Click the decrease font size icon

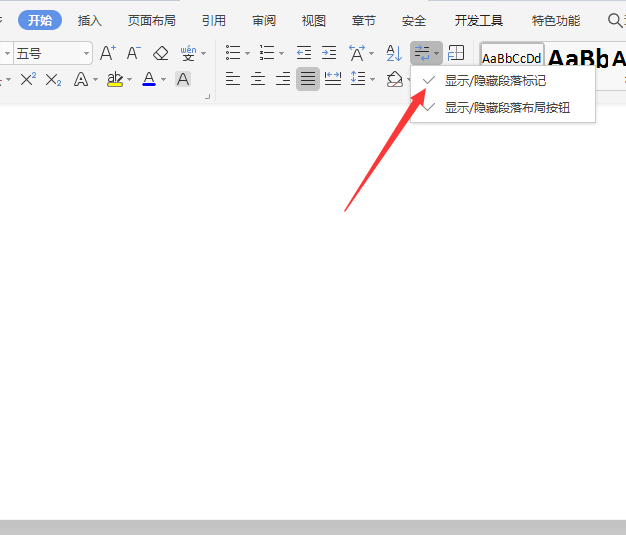point(133,53)
